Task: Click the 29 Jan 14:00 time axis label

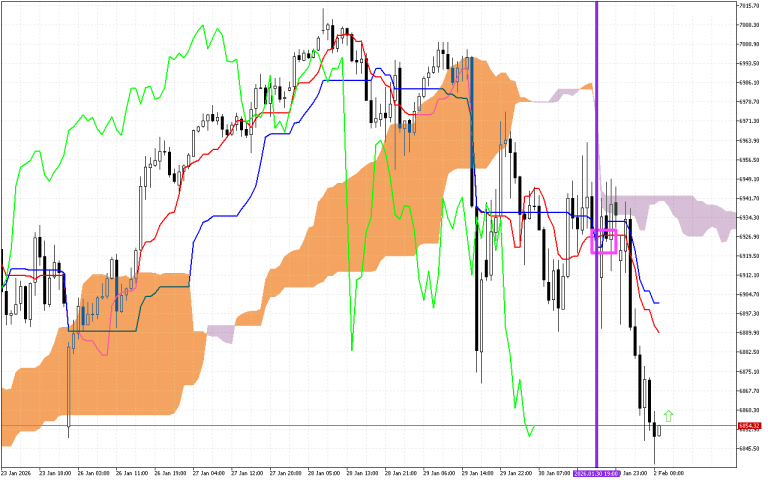Action: pyautogui.click(x=477, y=474)
